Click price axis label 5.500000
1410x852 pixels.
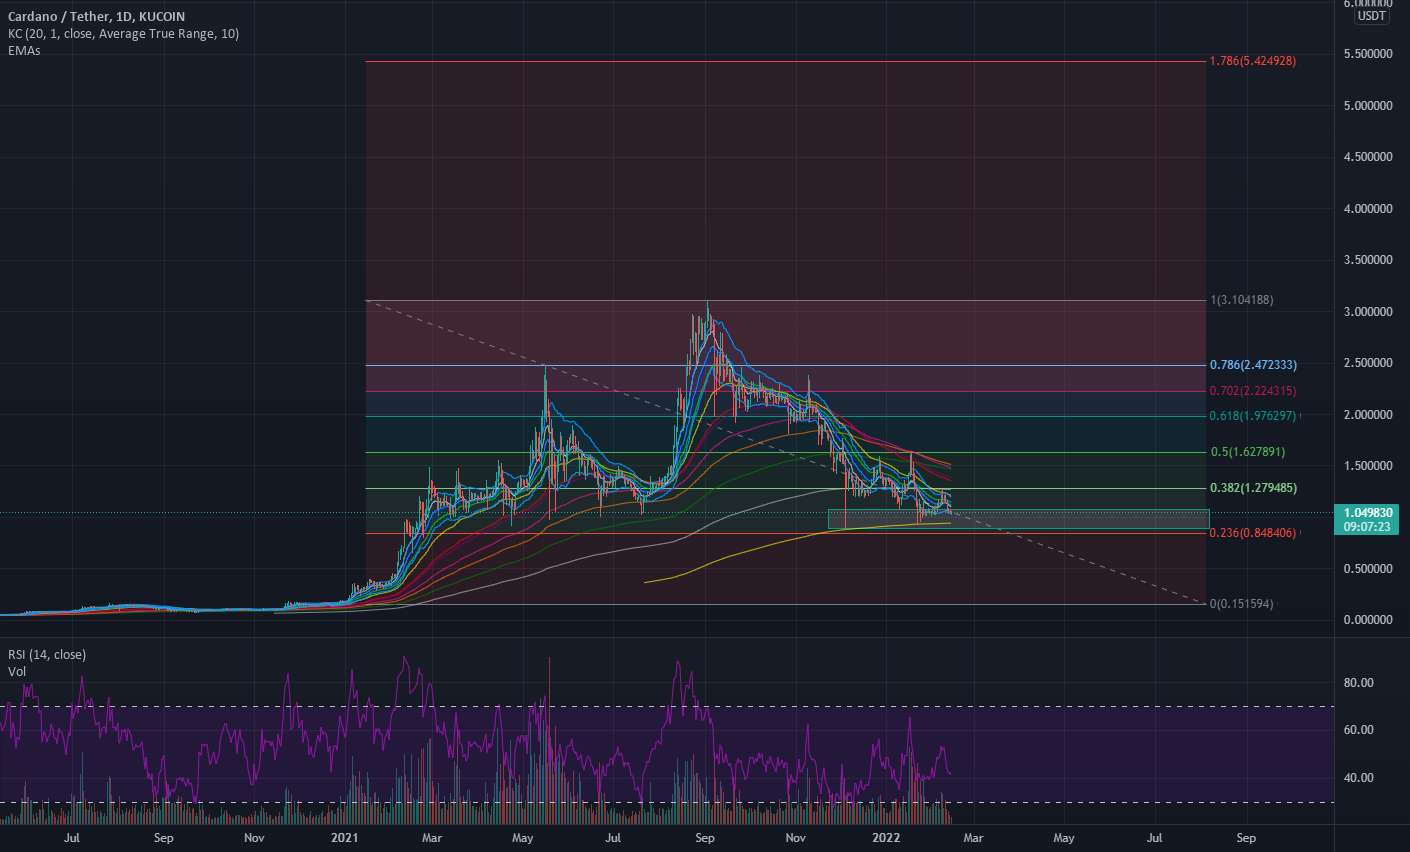[1368, 54]
